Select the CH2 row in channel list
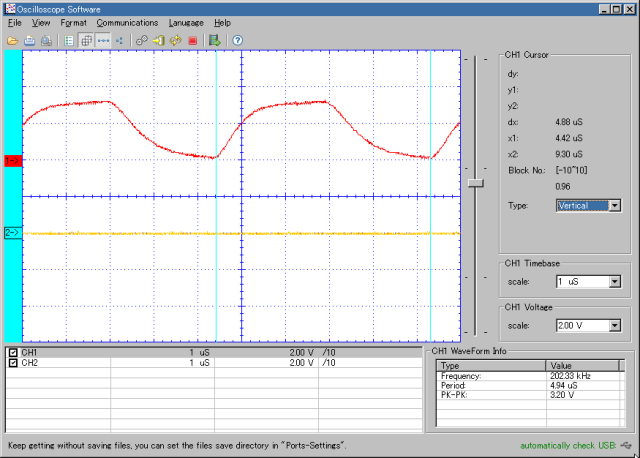Screen dimensions: 640x458 (x=214, y=362)
